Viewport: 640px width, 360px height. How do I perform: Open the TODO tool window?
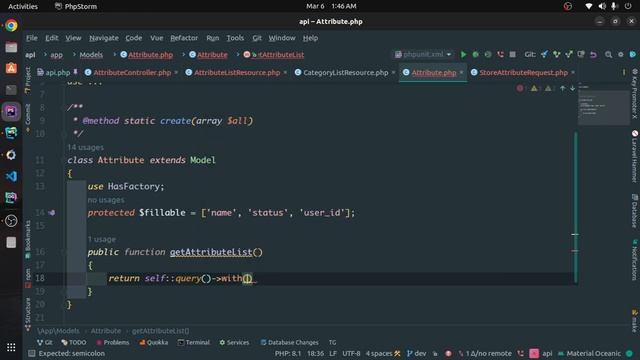click(73, 342)
